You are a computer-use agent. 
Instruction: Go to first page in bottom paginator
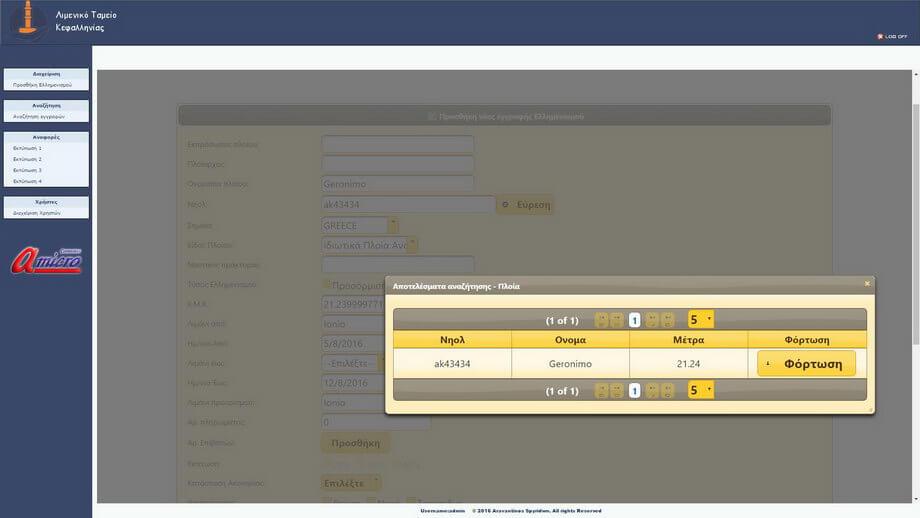pyautogui.click(x=601, y=390)
